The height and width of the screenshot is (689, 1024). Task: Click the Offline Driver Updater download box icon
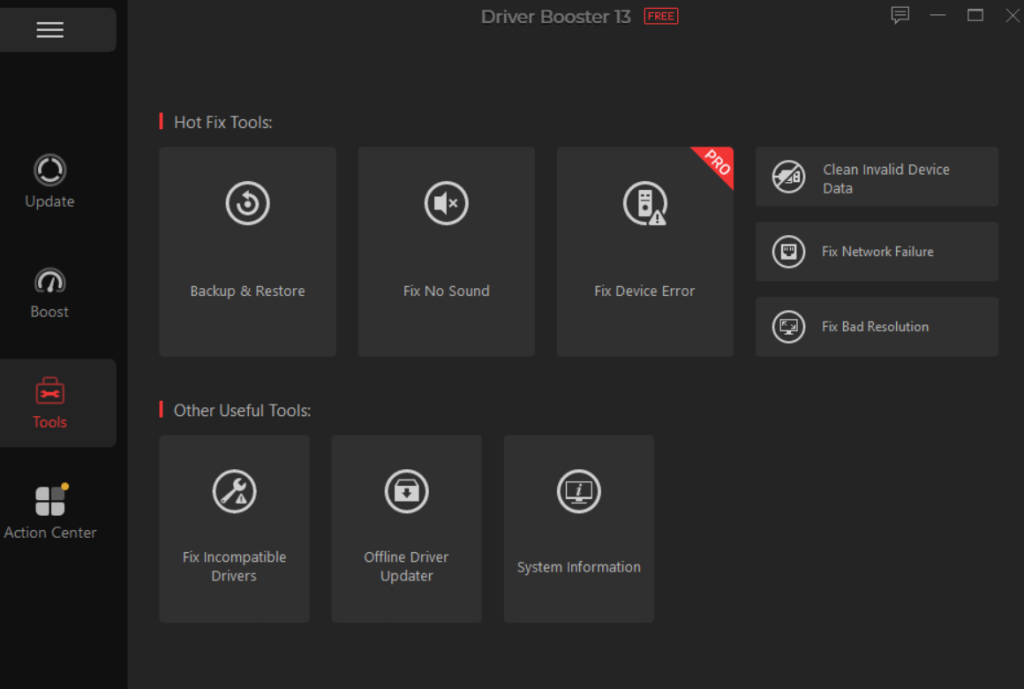[406, 491]
